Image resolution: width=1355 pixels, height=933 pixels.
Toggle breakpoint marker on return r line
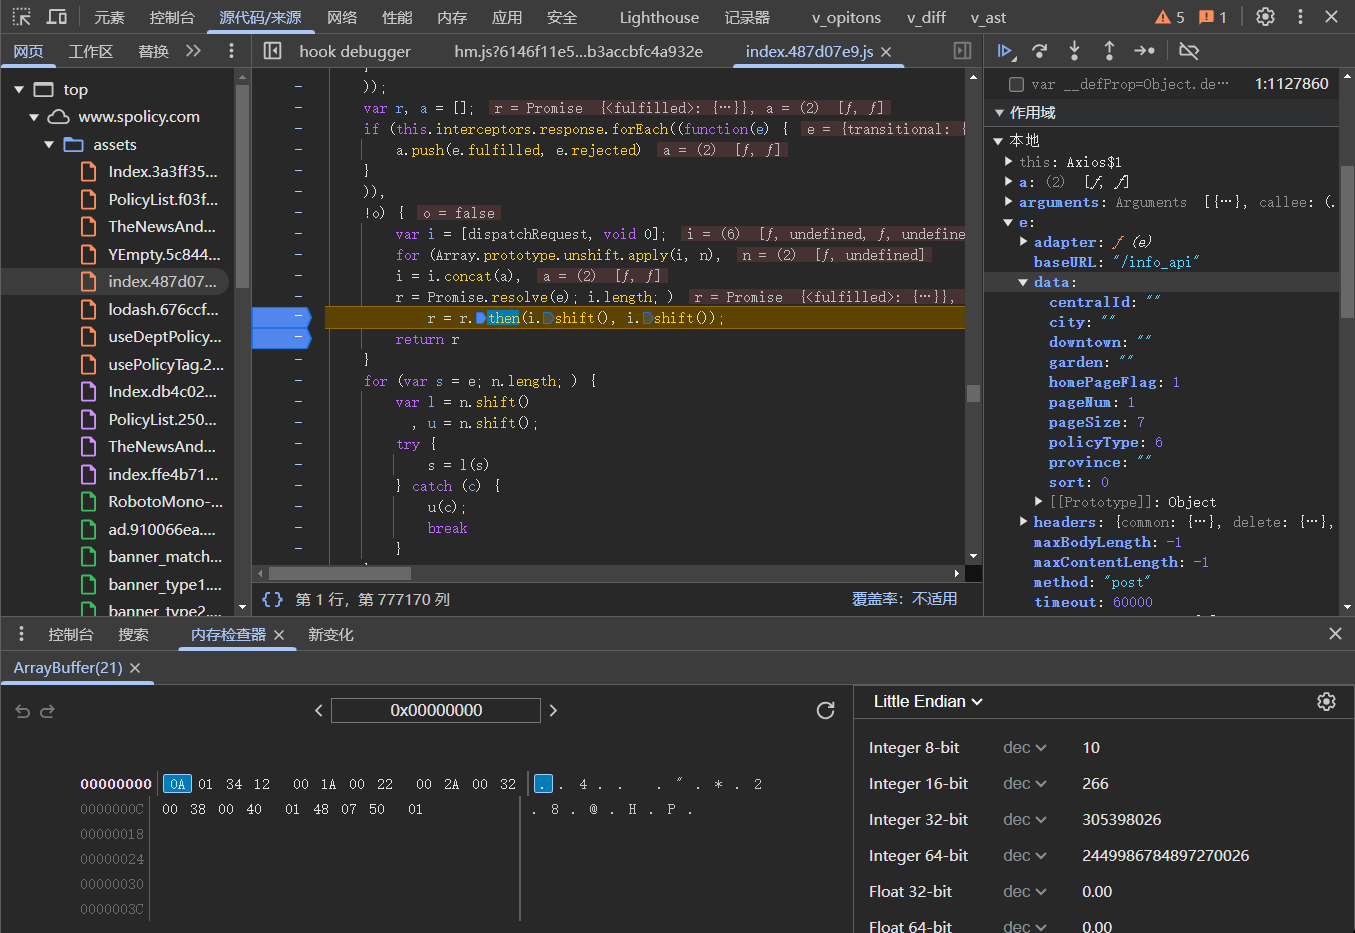[281, 339]
